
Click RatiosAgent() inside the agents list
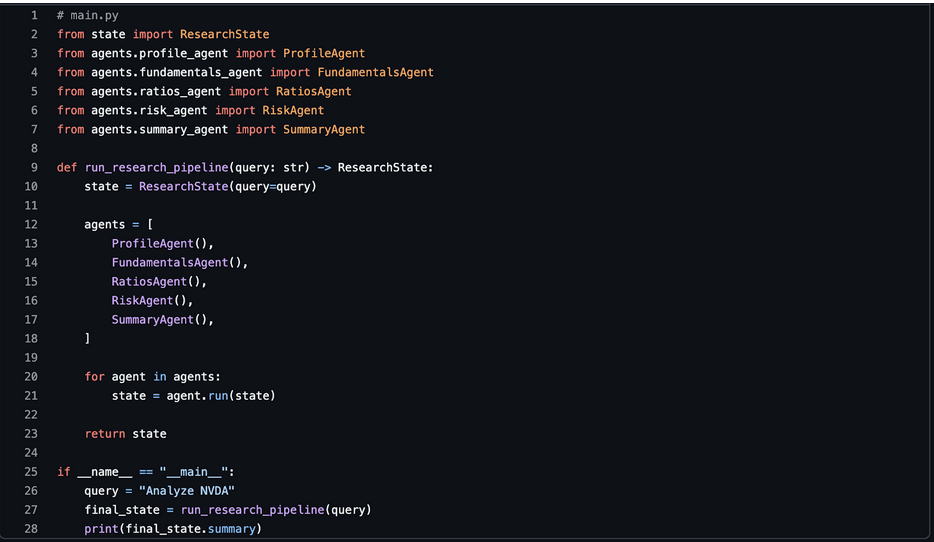159,282
